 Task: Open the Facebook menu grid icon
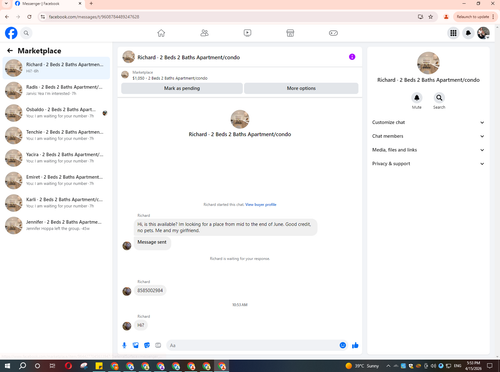pos(453,33)
